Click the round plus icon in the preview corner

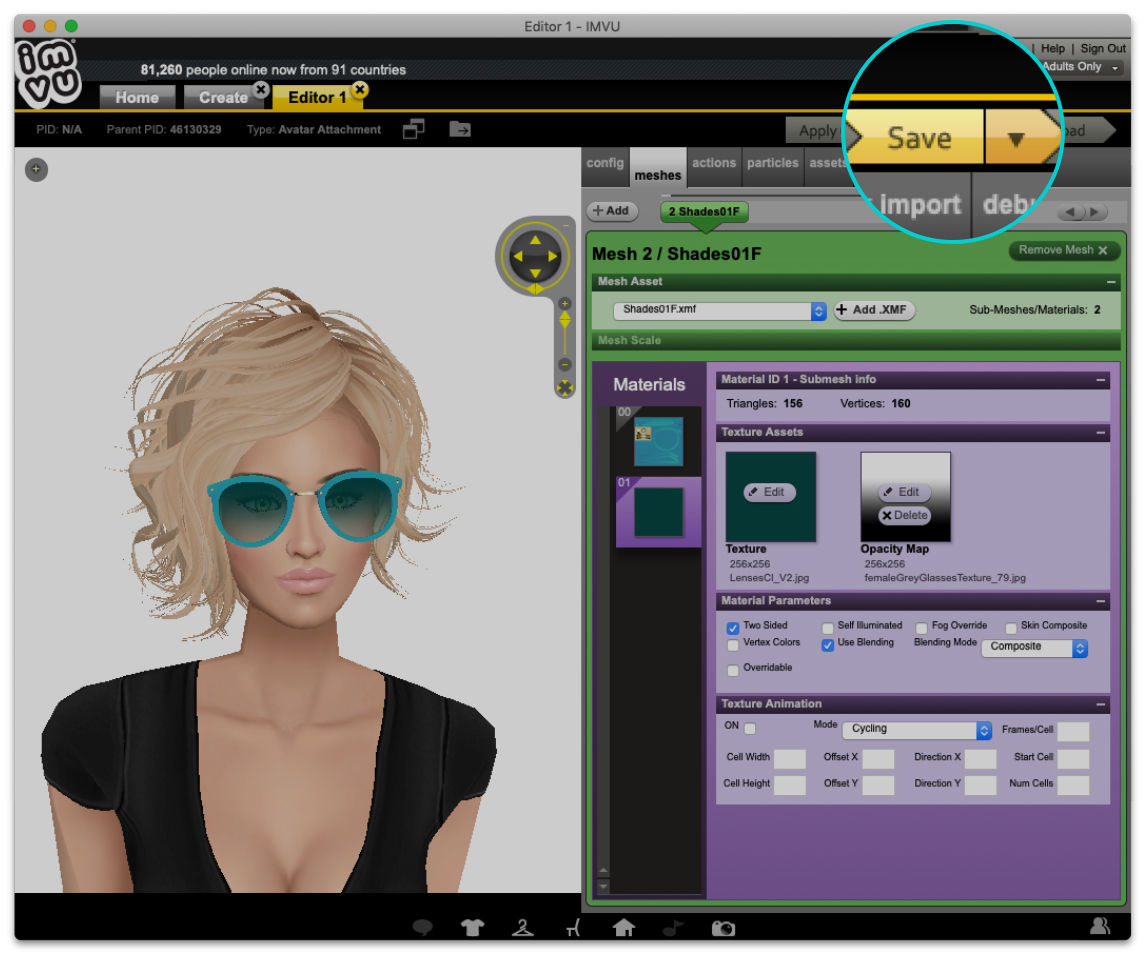click(37, 170)
